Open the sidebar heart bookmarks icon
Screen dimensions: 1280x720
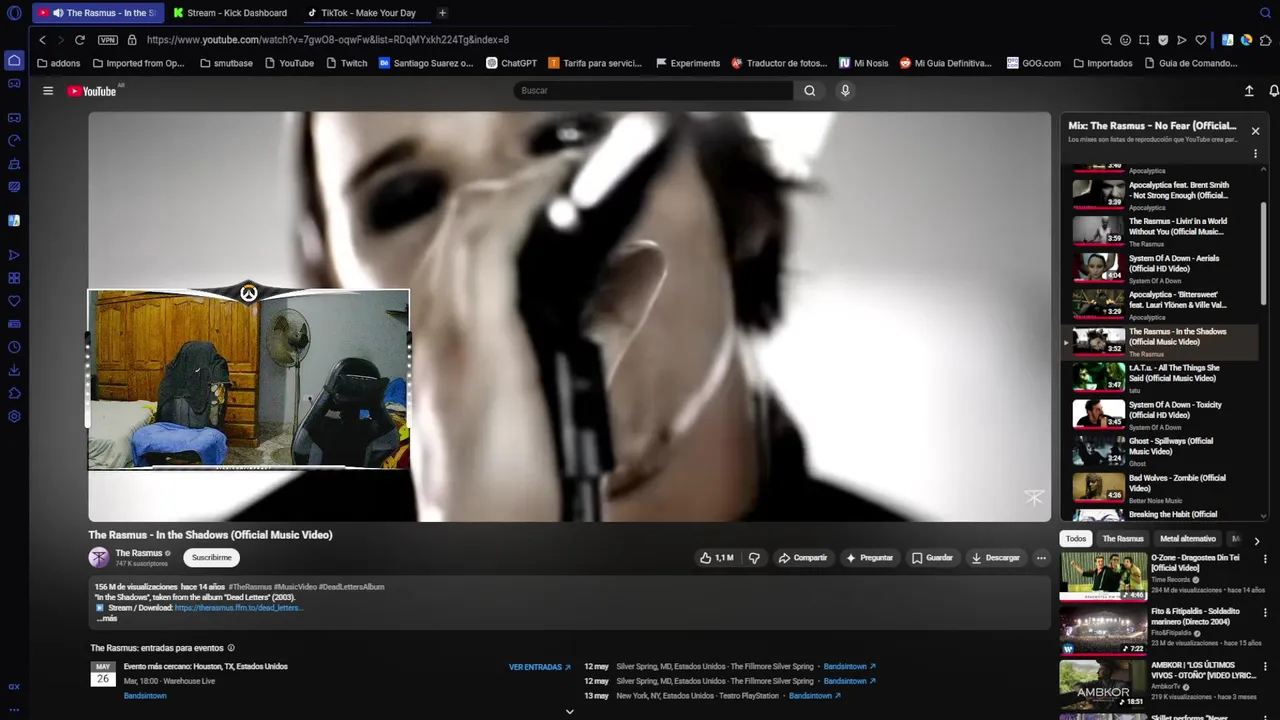click(x=14, y=301)
